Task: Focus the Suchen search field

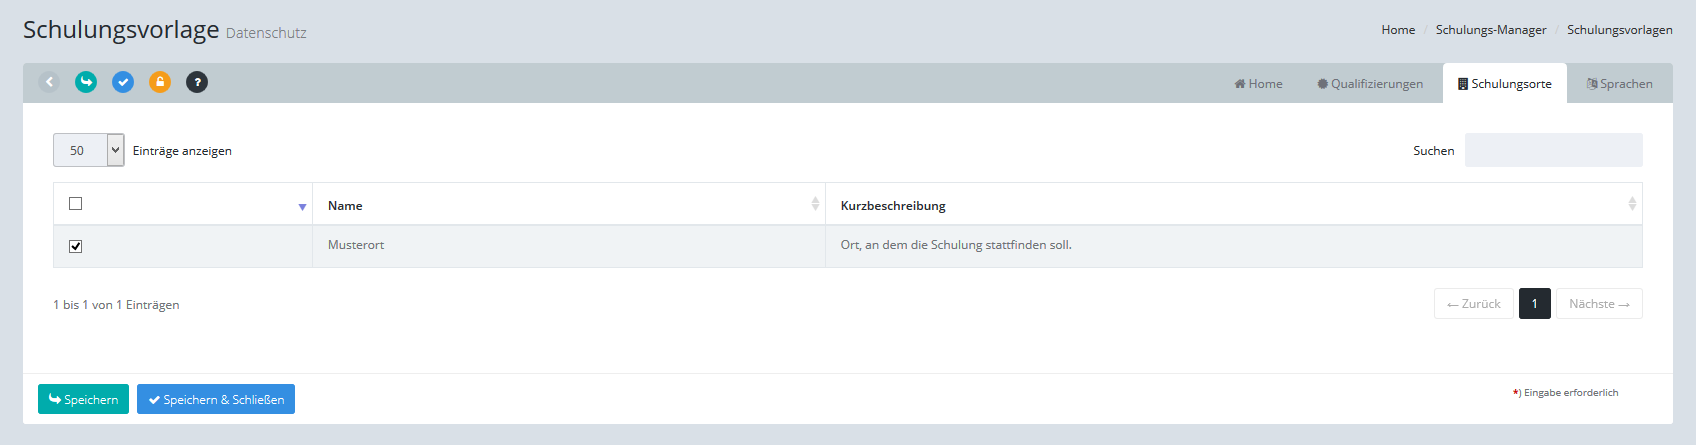Action: pos(1552,150)
